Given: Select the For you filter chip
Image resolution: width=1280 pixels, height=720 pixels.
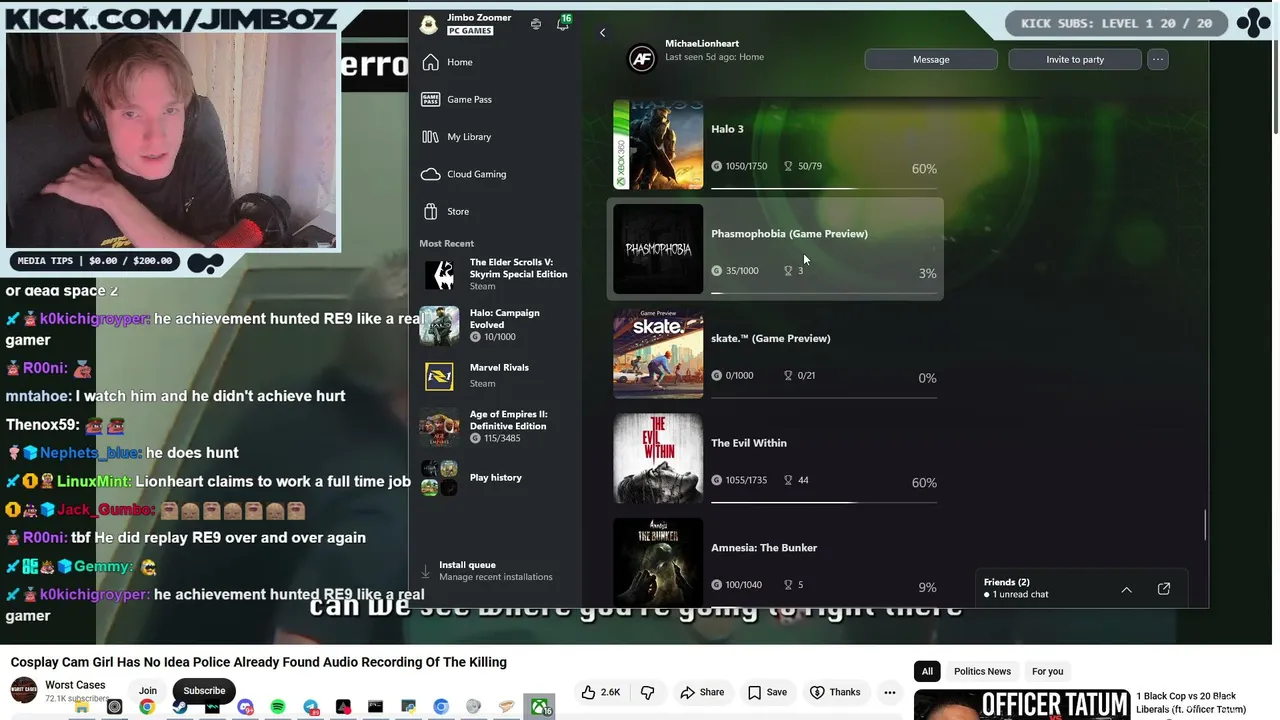Looking at the screenshot, I should point(1047,671).
